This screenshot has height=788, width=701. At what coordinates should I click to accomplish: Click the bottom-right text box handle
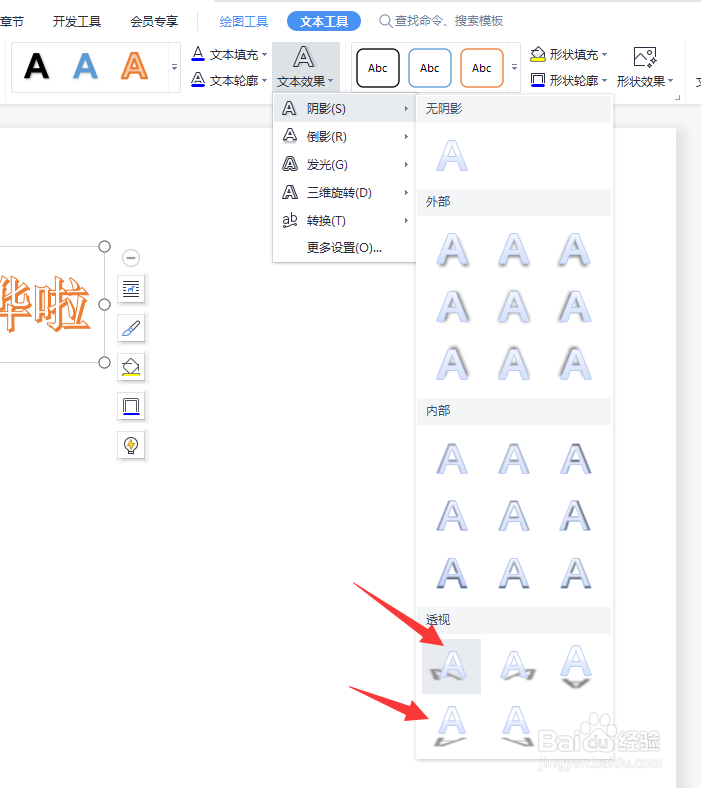point(104,362)
